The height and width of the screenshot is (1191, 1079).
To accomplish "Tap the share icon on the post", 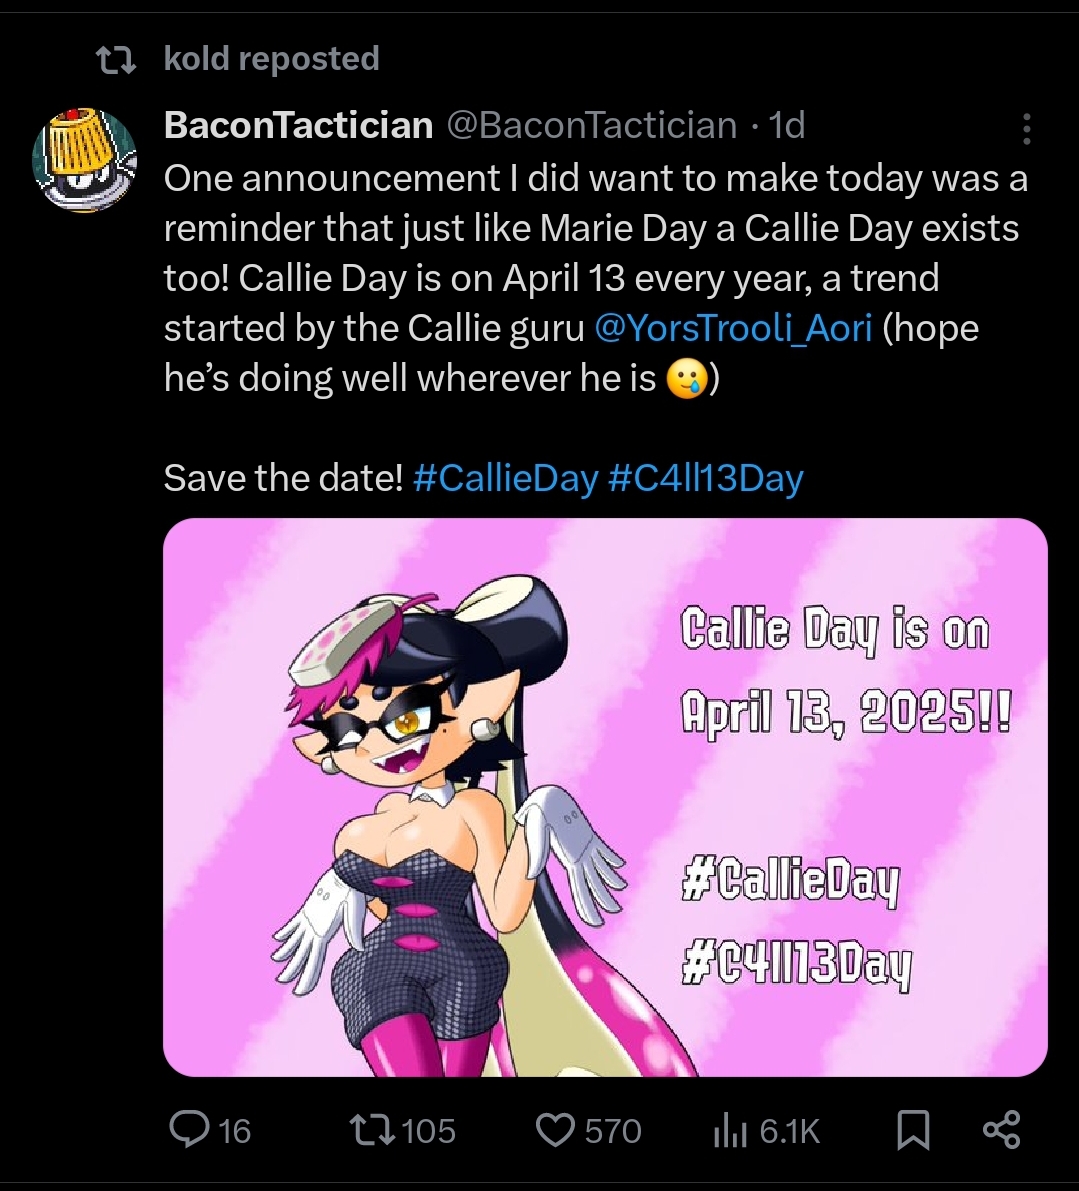I will pos(1001,1130).
